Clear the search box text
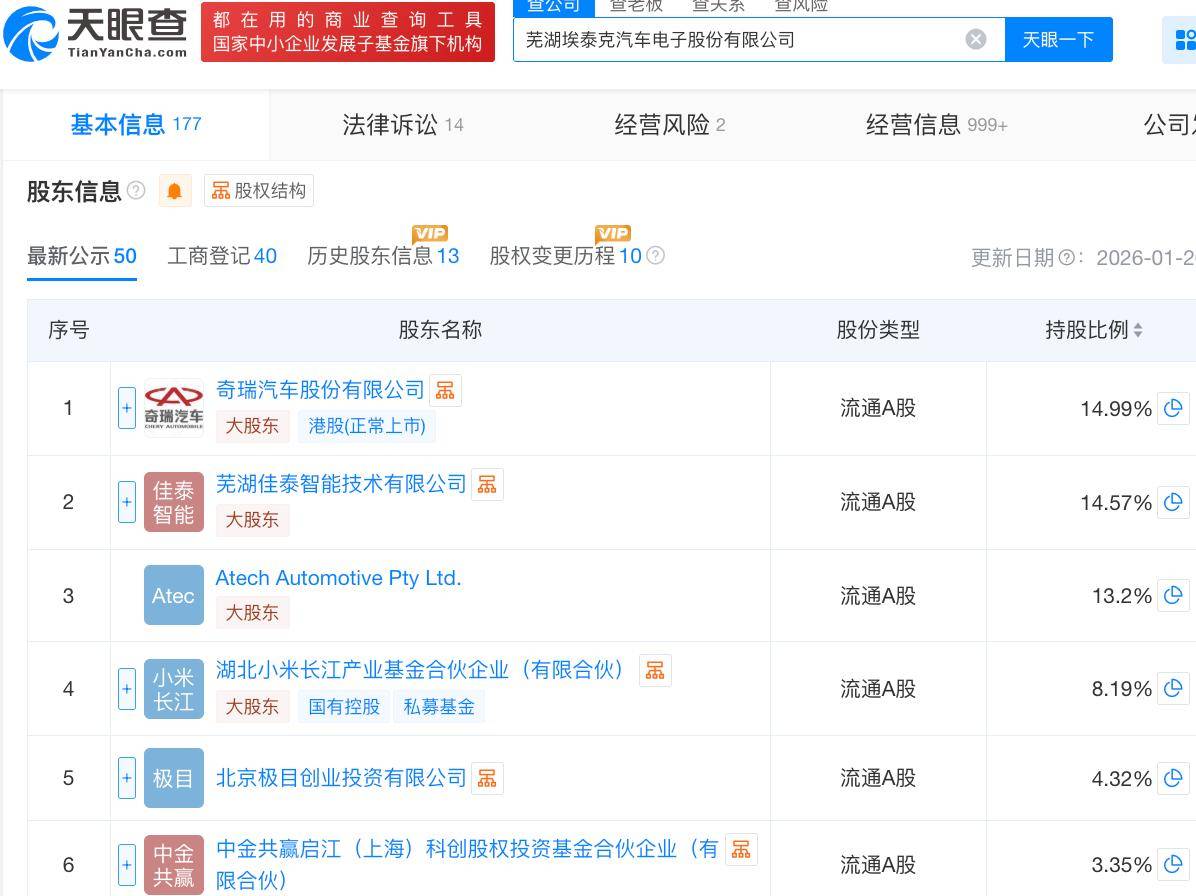Screen dimensions: 1196x896 (x=975, y=39)
